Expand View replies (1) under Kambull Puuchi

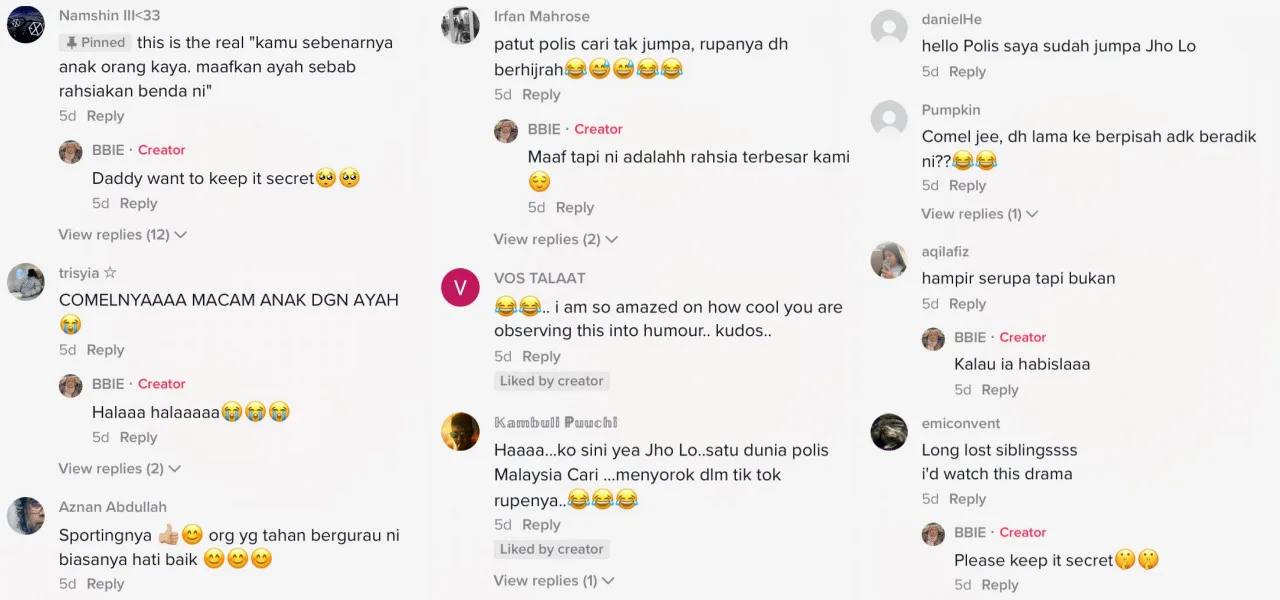tap(553, 581)
